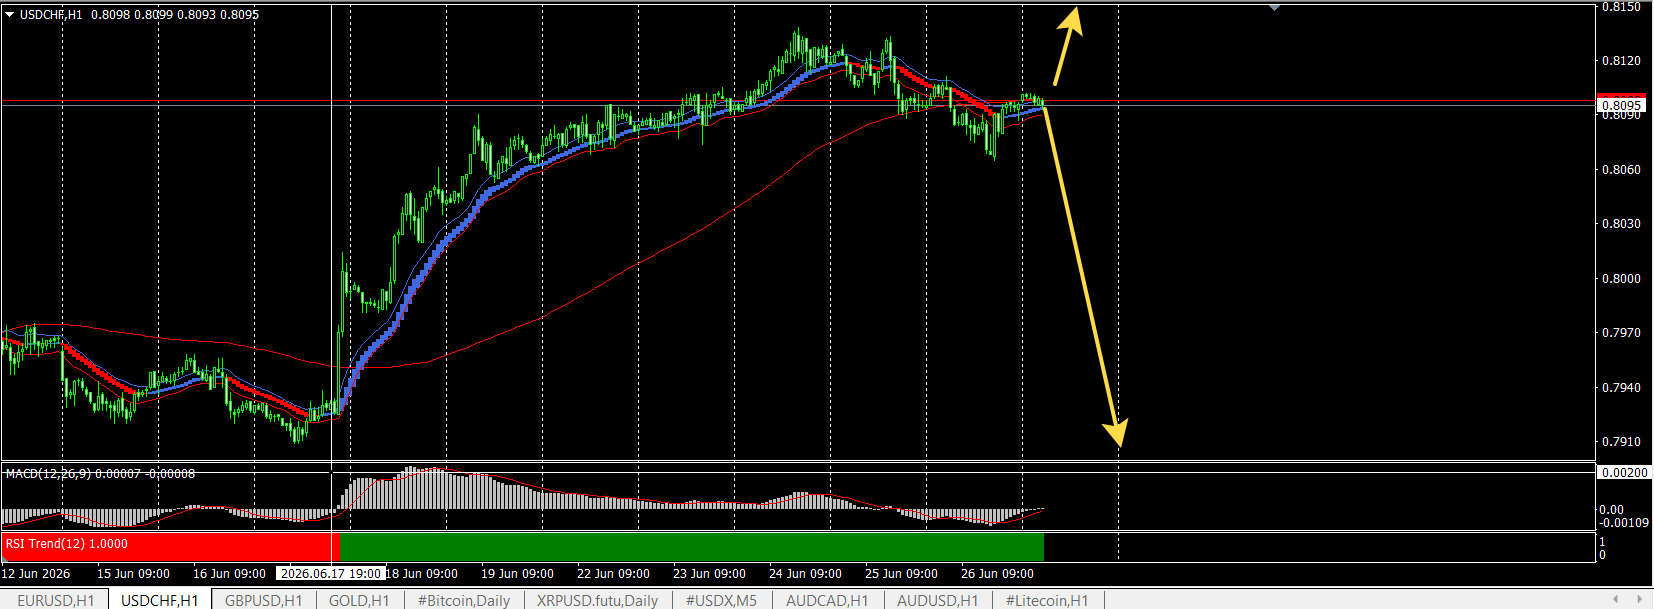1654x609 pixels.
Task: Open the GOLD,H1 chart tab
Action: coord(359,600)
